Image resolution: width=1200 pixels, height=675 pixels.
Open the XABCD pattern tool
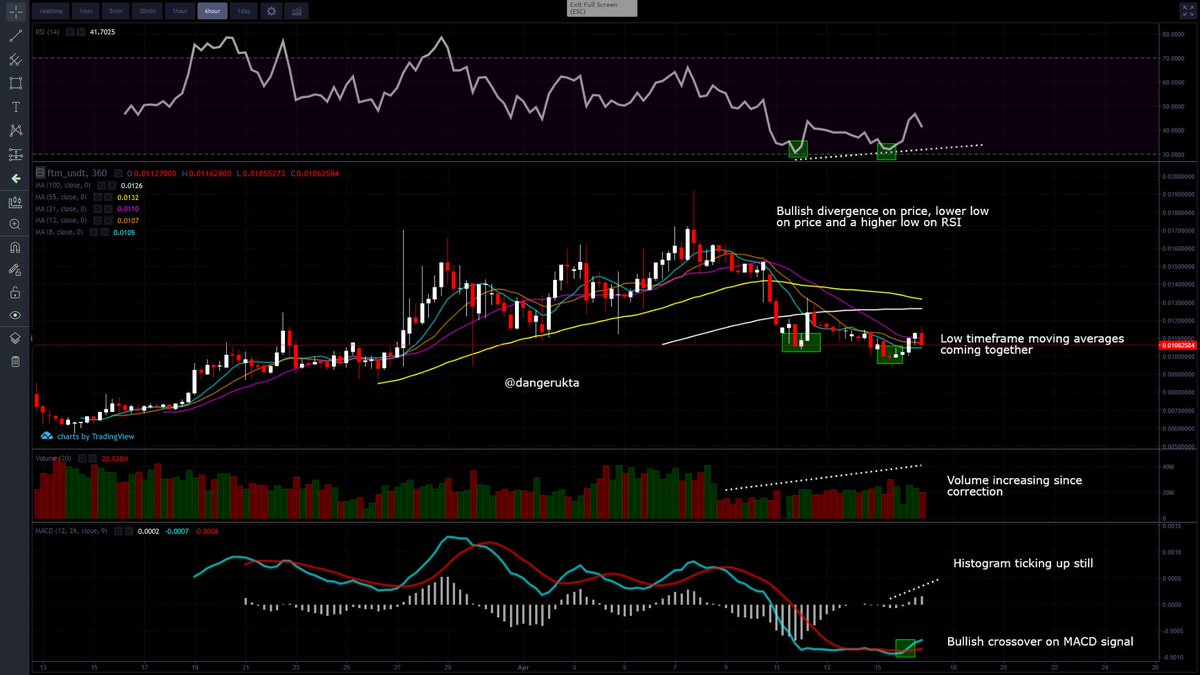pyautogui.click(x=15, y=130)
